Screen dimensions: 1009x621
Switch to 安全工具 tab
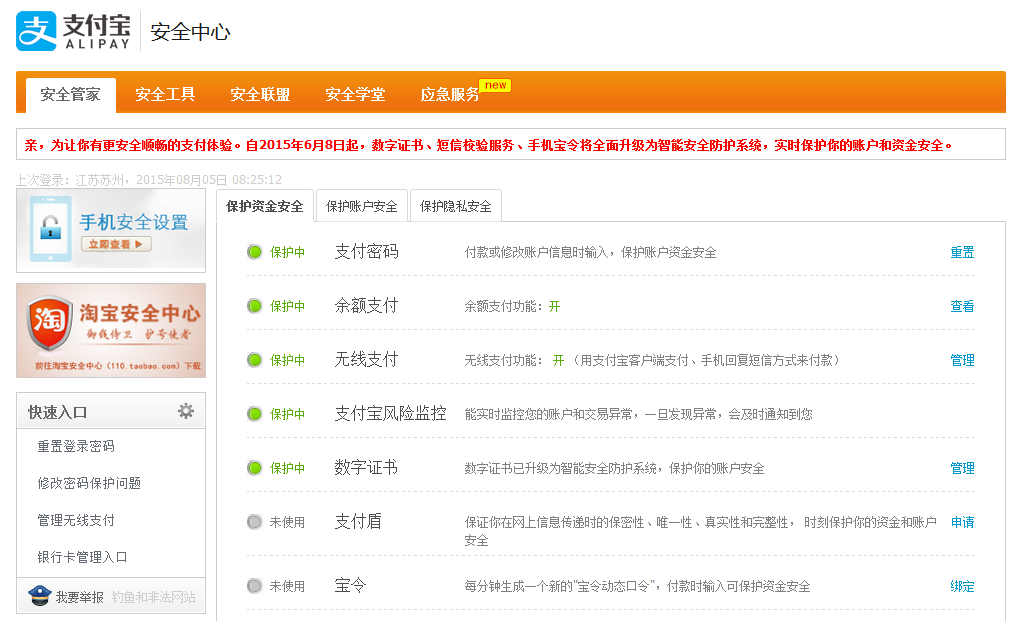coord(165,95)
